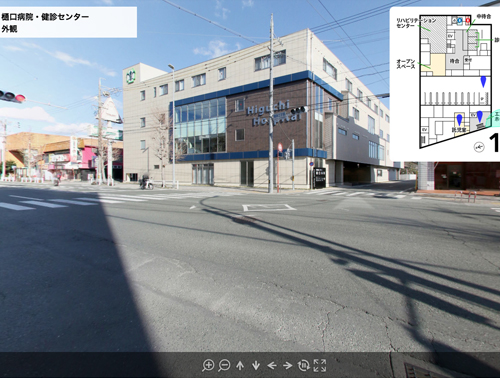The image size is (500, 378).
Task: Rotate the view left with left arrow
Action: pos(272,366)
